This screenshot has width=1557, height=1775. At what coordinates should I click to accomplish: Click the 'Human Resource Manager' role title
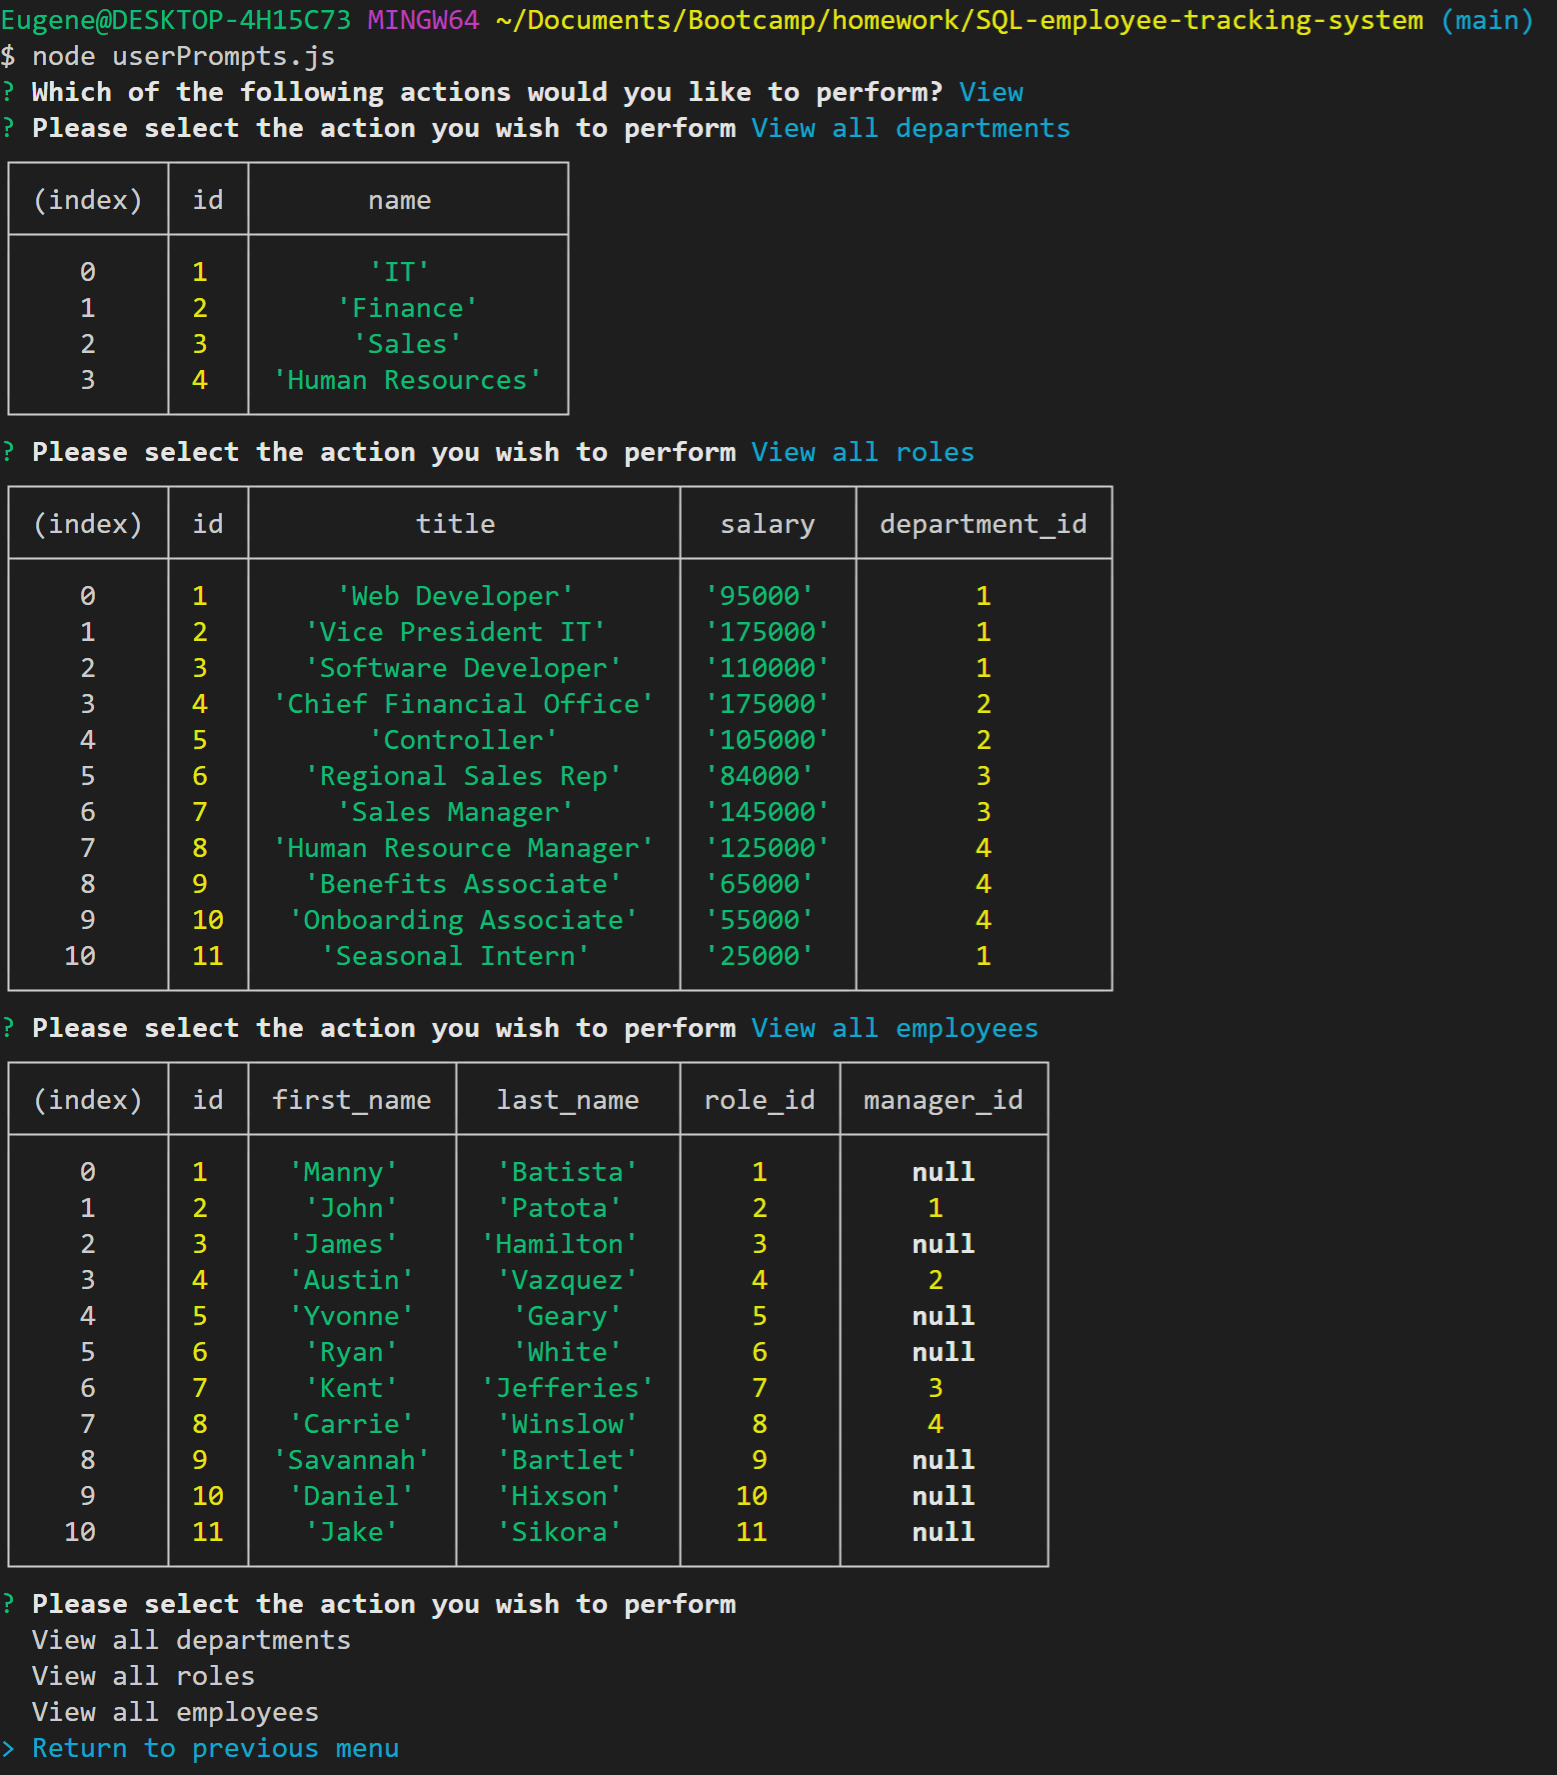coord(463,848)
